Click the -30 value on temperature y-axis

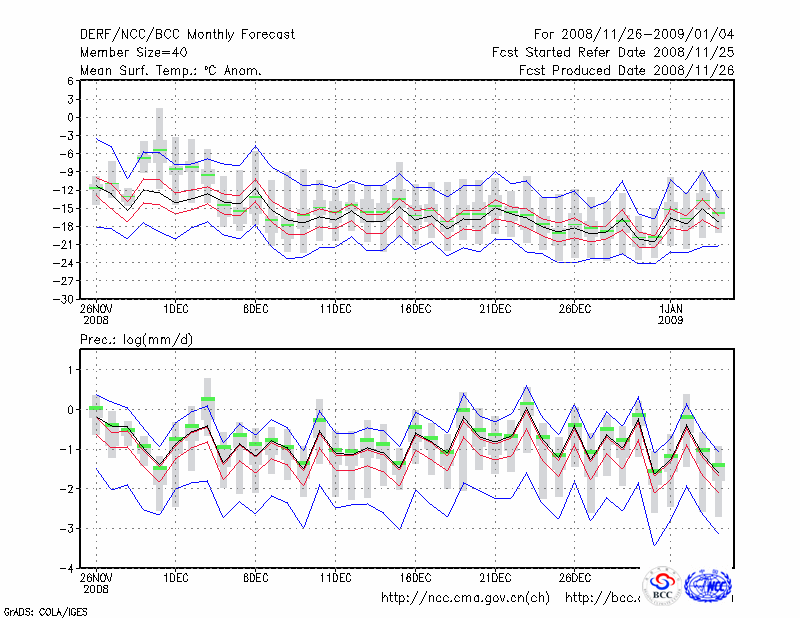pos(66,299)
